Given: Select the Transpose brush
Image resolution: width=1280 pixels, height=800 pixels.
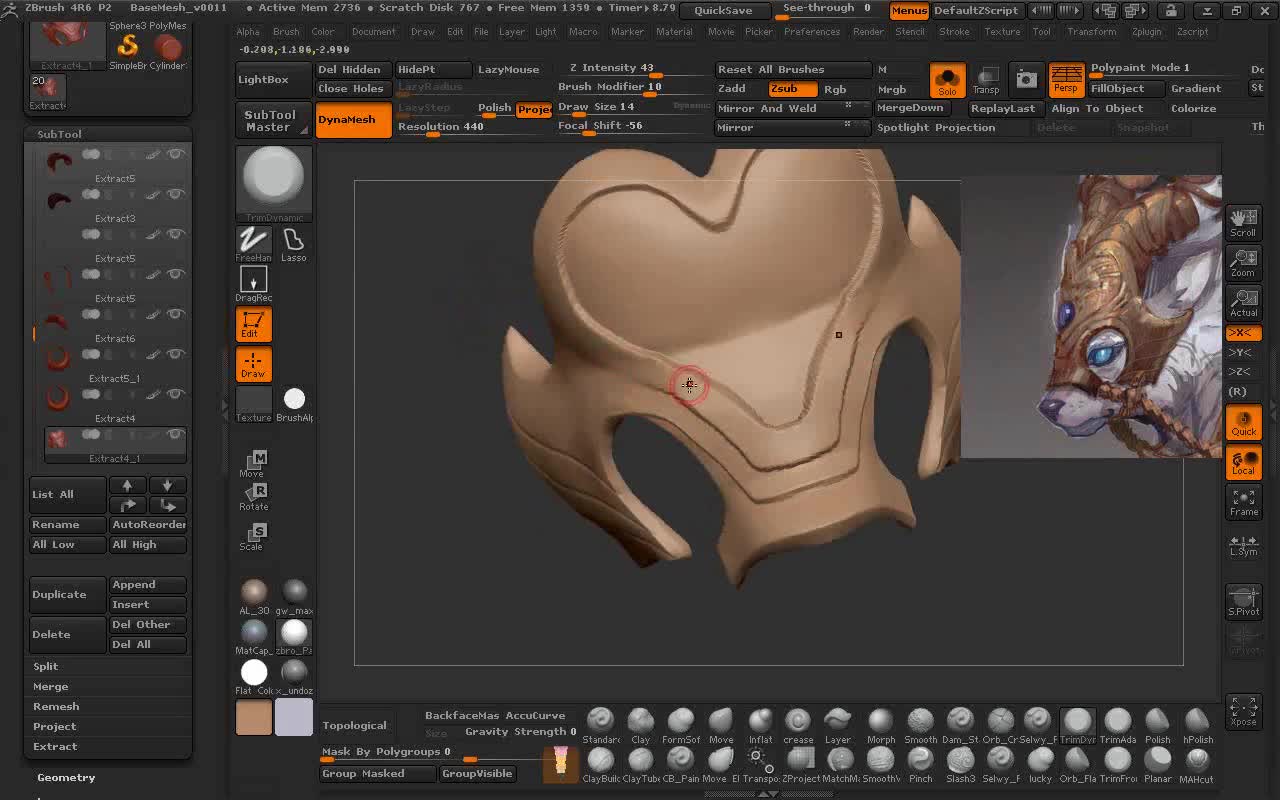Looking at the screenshot, I should point(760,765).
